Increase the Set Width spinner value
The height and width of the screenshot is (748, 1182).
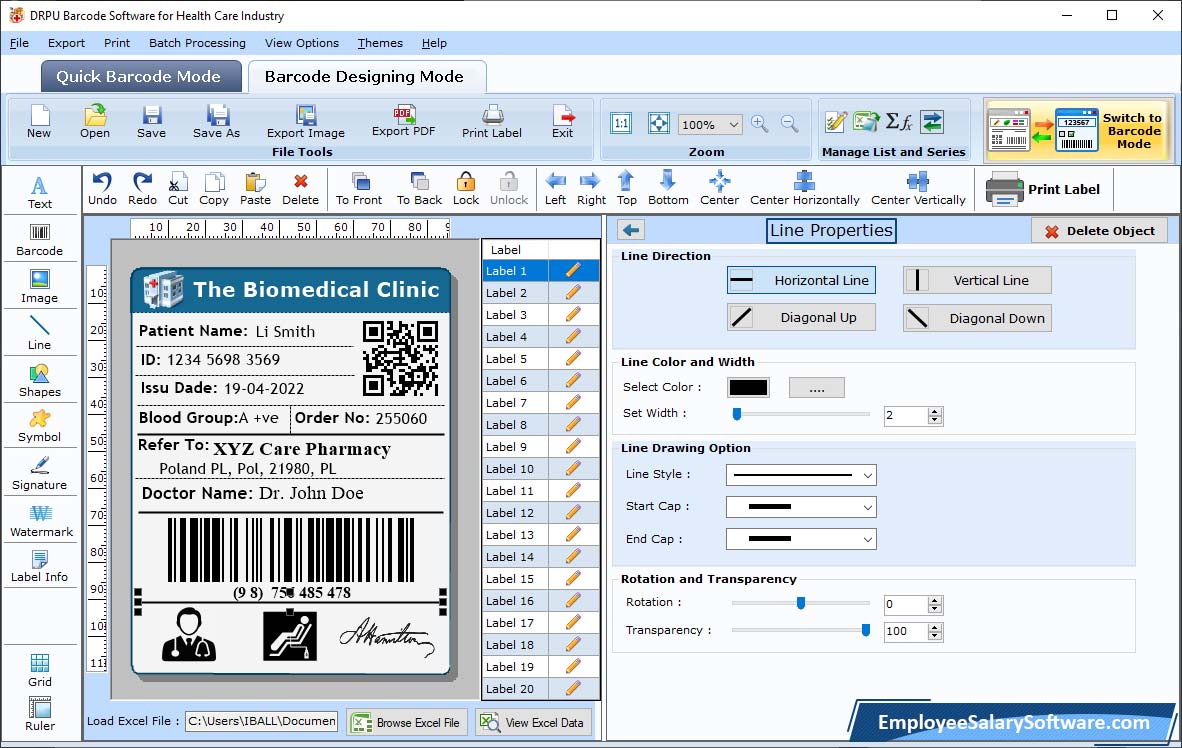935,412
